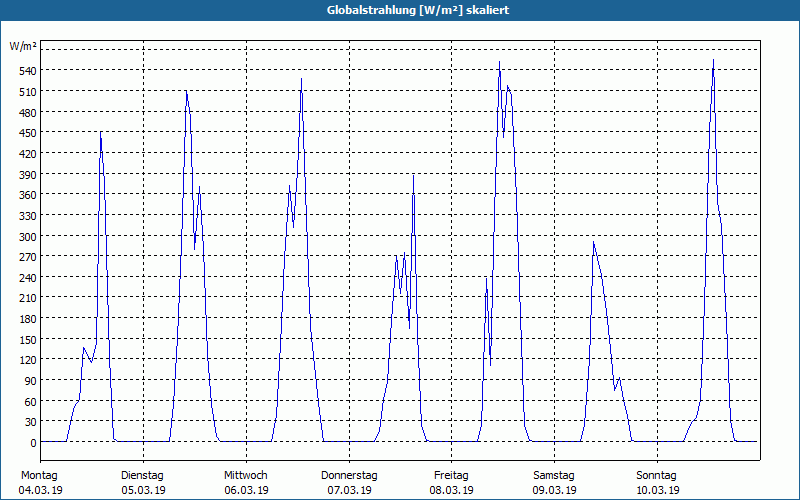
Task: Click the 180 y-axis value
Action: (27, 319)
